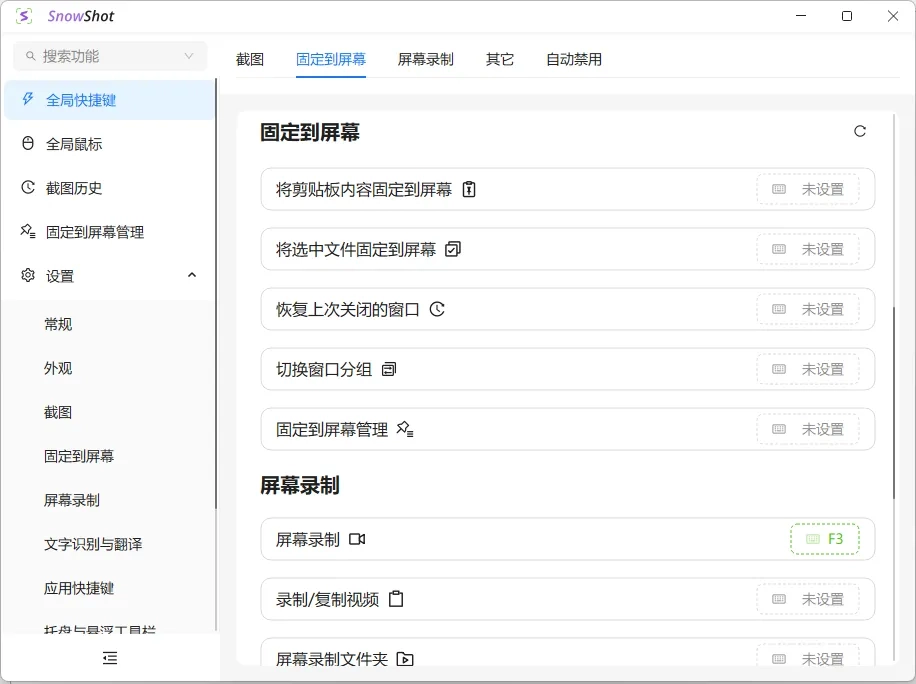The width and height of the screenshot is (916, 684).
Task: Click the keyboard icon in F3 shortcut box
Action: click(x=813, y=539)
